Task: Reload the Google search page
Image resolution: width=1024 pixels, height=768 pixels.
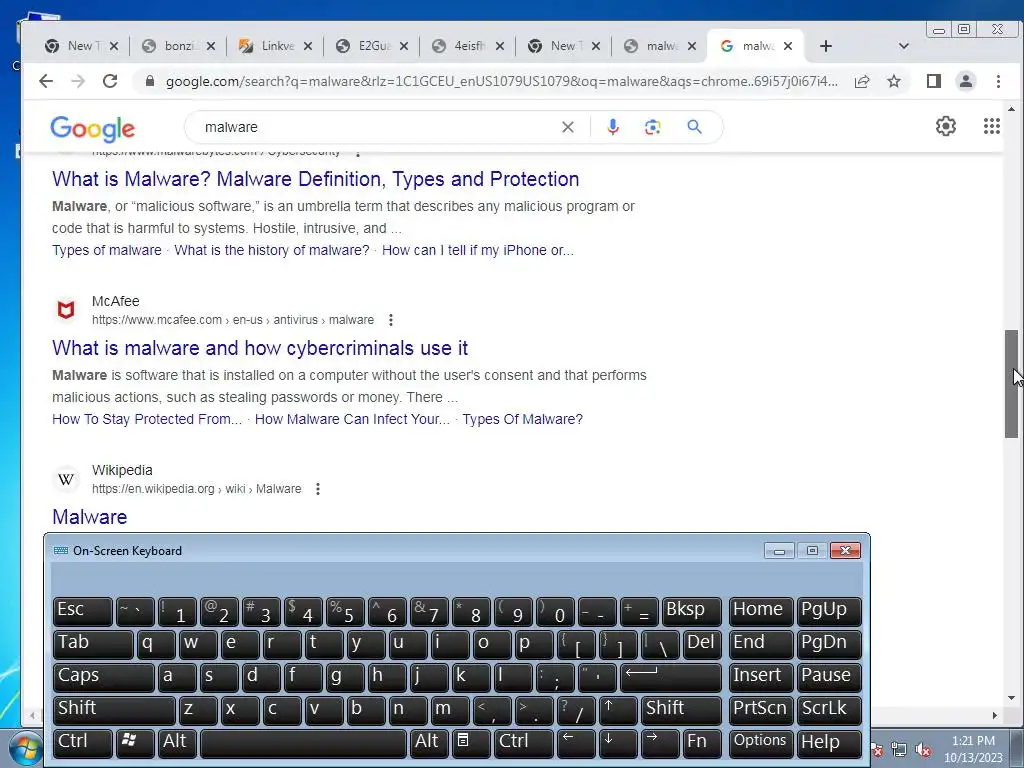Action: 110,81
